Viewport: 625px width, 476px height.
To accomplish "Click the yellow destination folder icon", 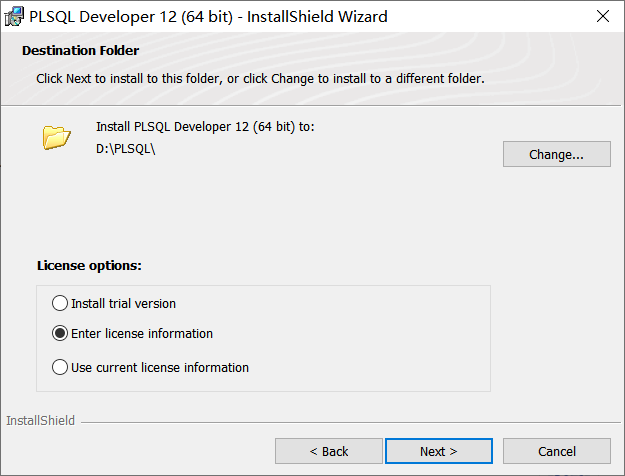I will pyautogui.click(x=57, y=137).
